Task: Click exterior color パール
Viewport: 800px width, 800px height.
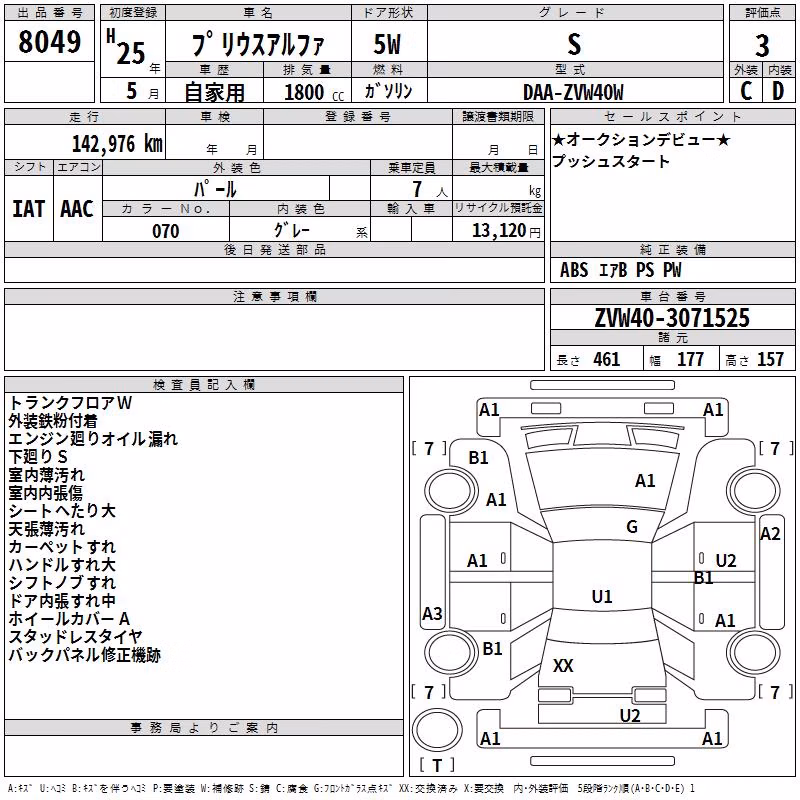Action: [215, 189]
